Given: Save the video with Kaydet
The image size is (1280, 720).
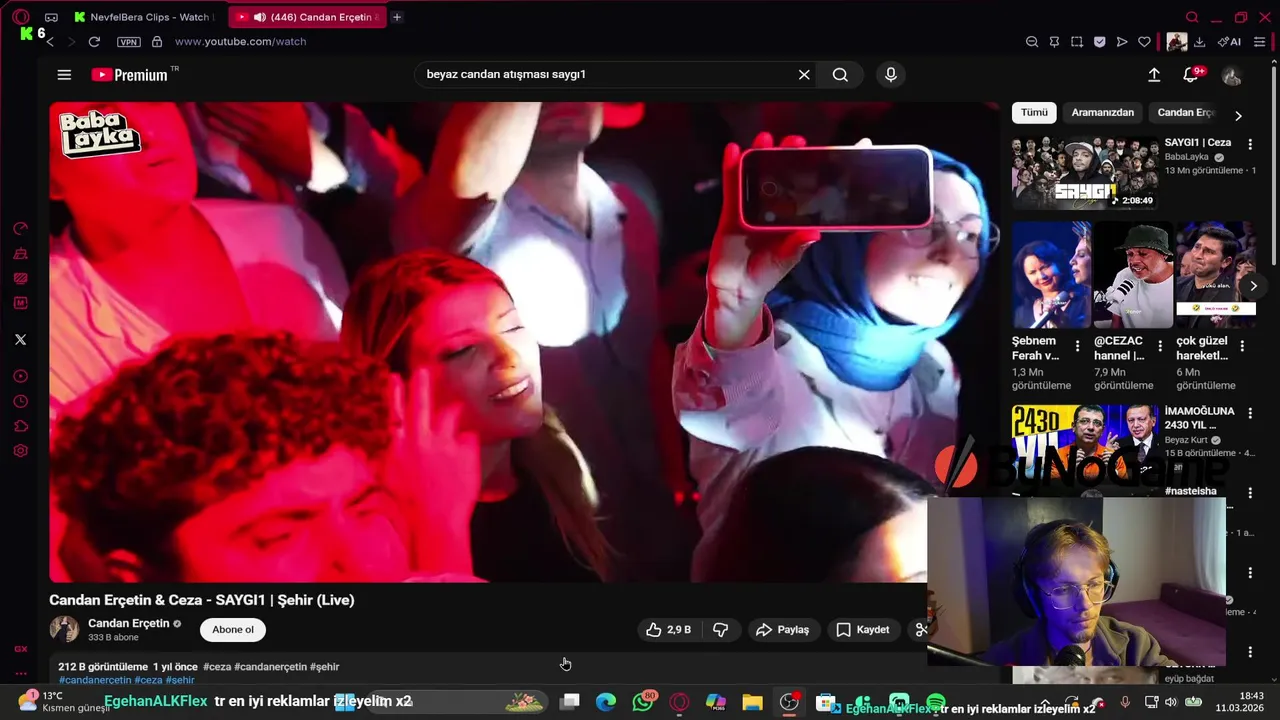Looking at the screenshot, I should point(863,630).
